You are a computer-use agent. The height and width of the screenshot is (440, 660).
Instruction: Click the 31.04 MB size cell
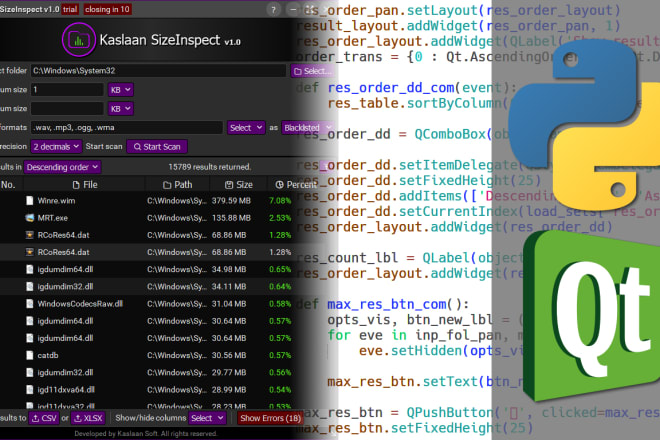click(x=229, y=304)
